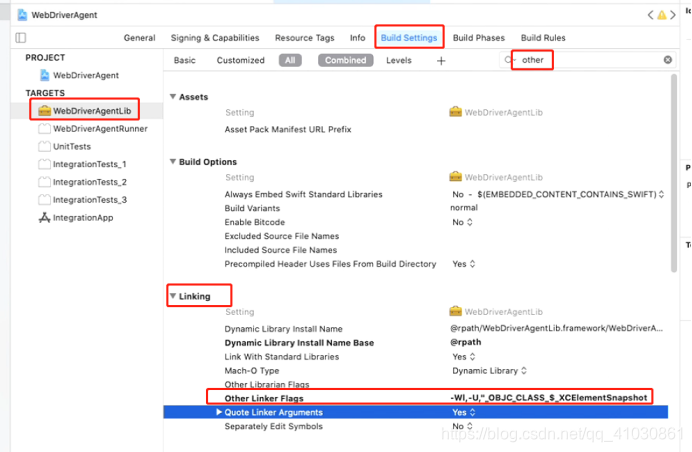This screenshot has height=452, width=692.
Task: Select the IntegrationTests_3 target
Action: (83, 200)
